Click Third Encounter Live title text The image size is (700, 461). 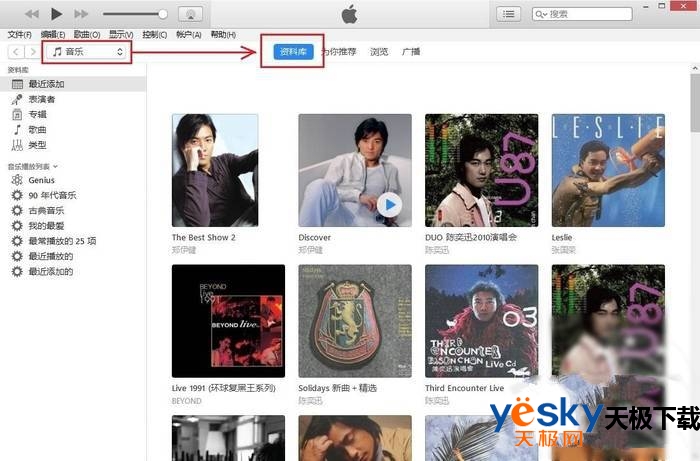point(464,388)
